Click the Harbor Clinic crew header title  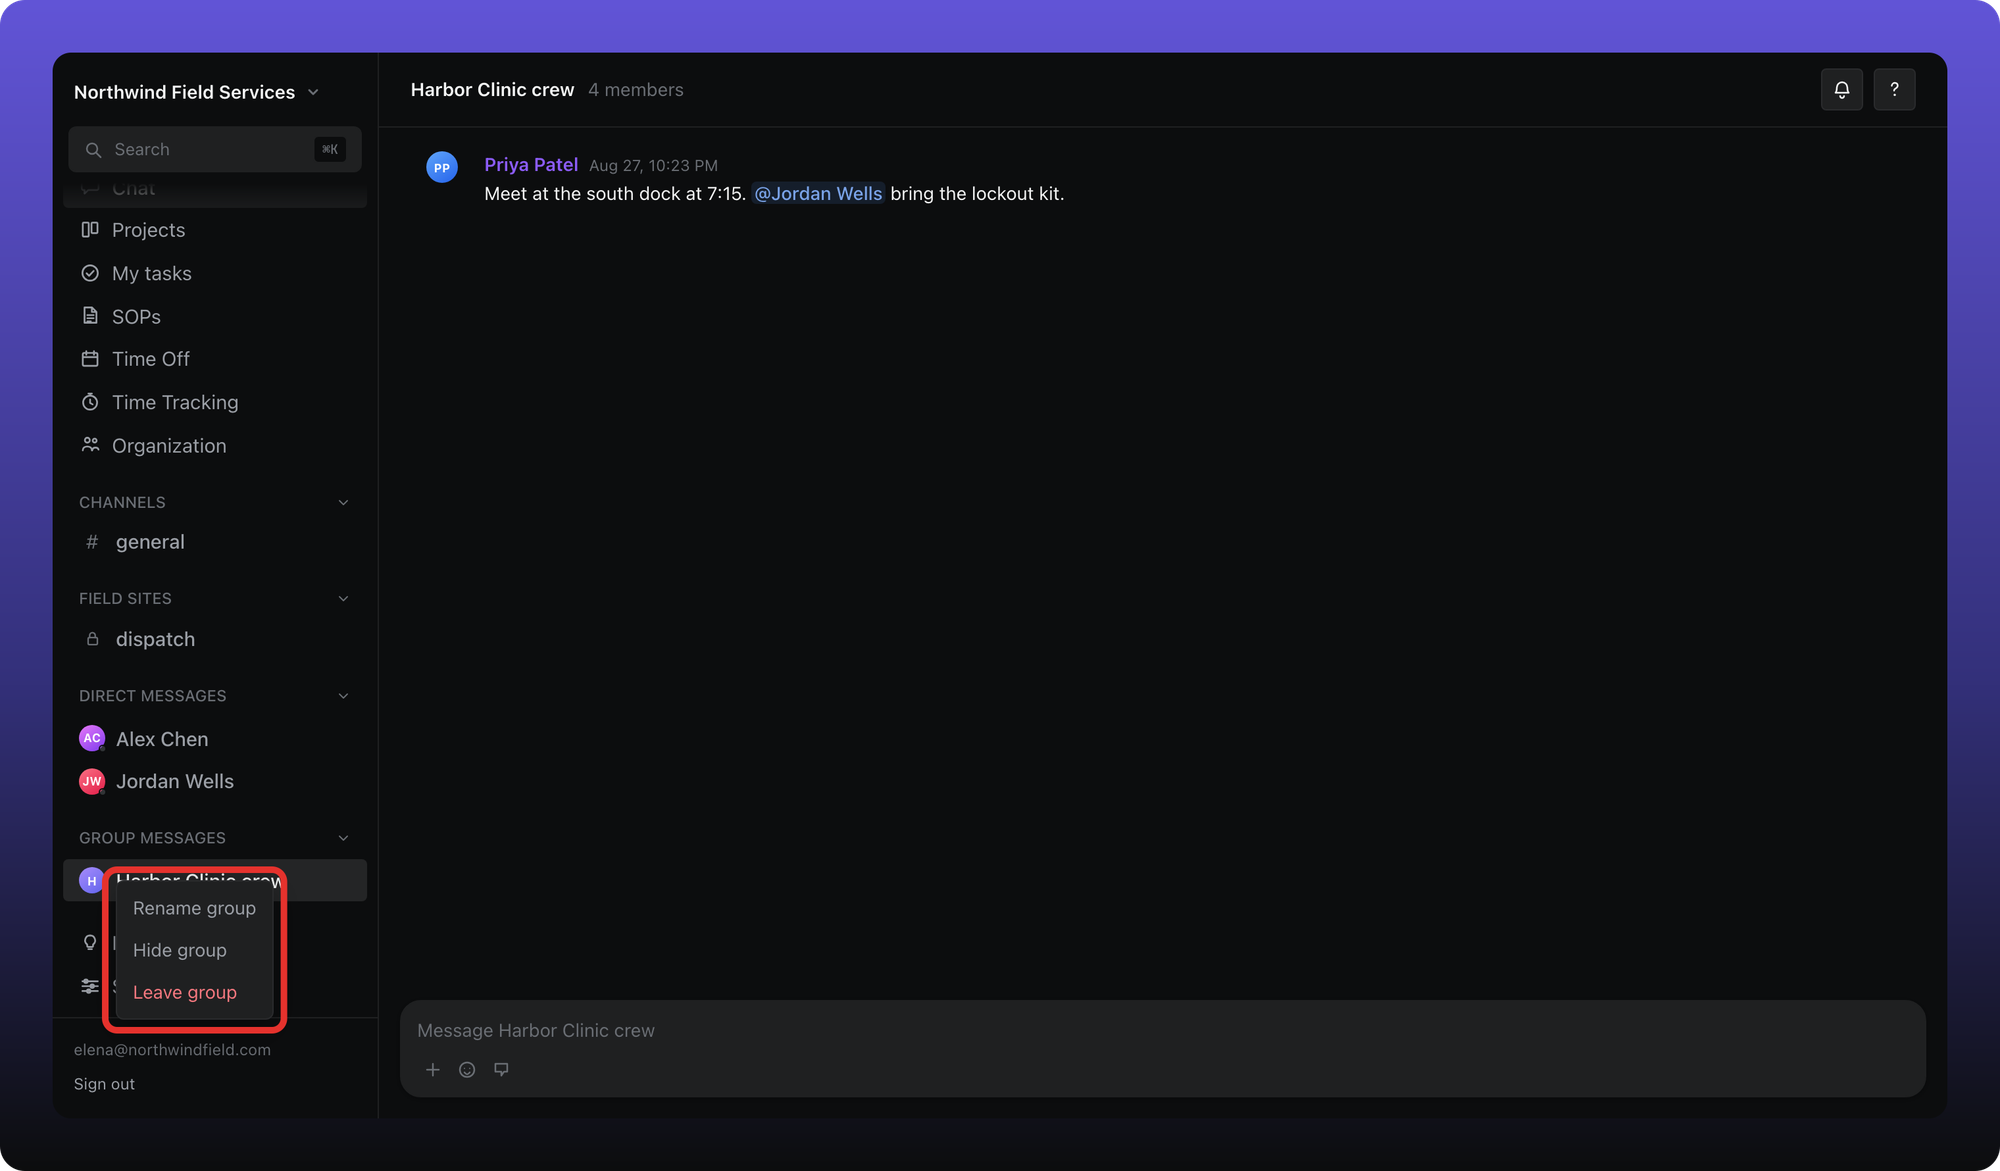point(492,90)
